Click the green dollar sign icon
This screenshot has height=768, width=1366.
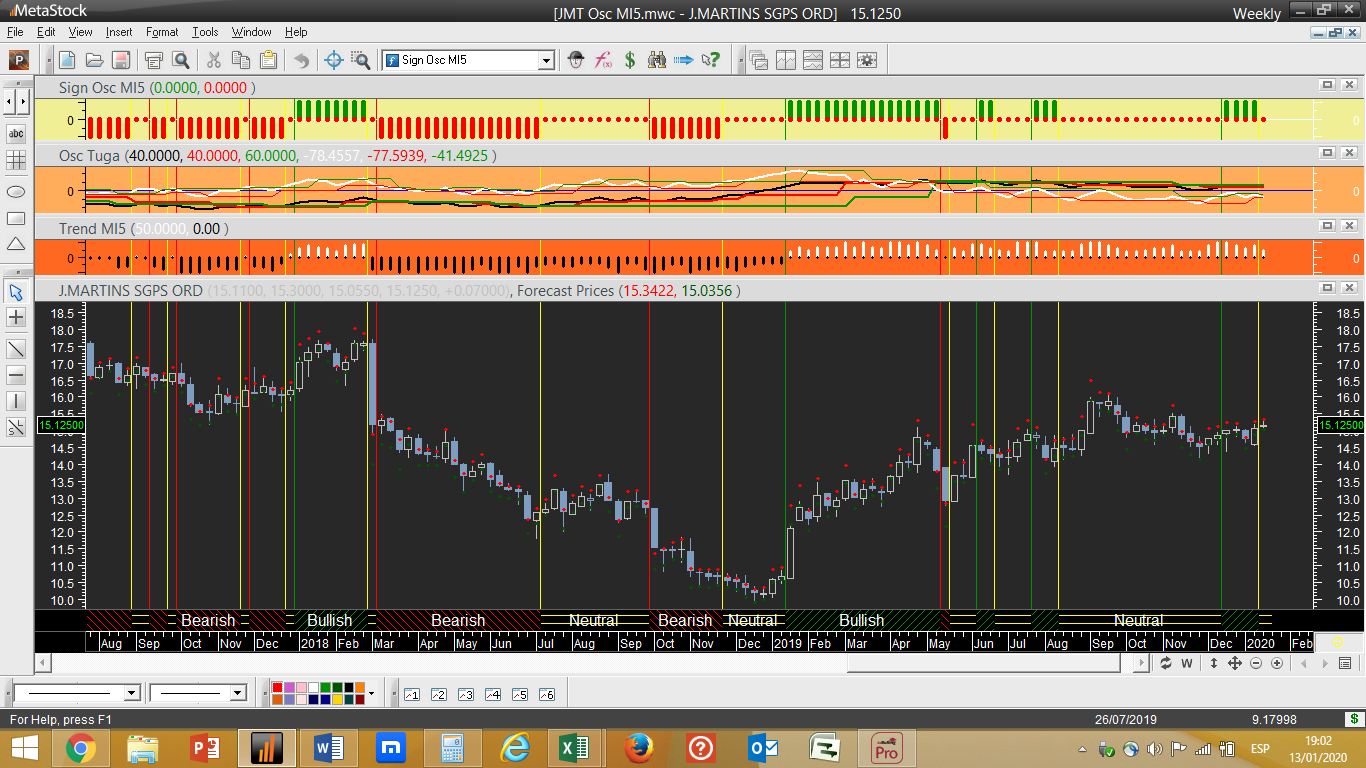point(630,60)
